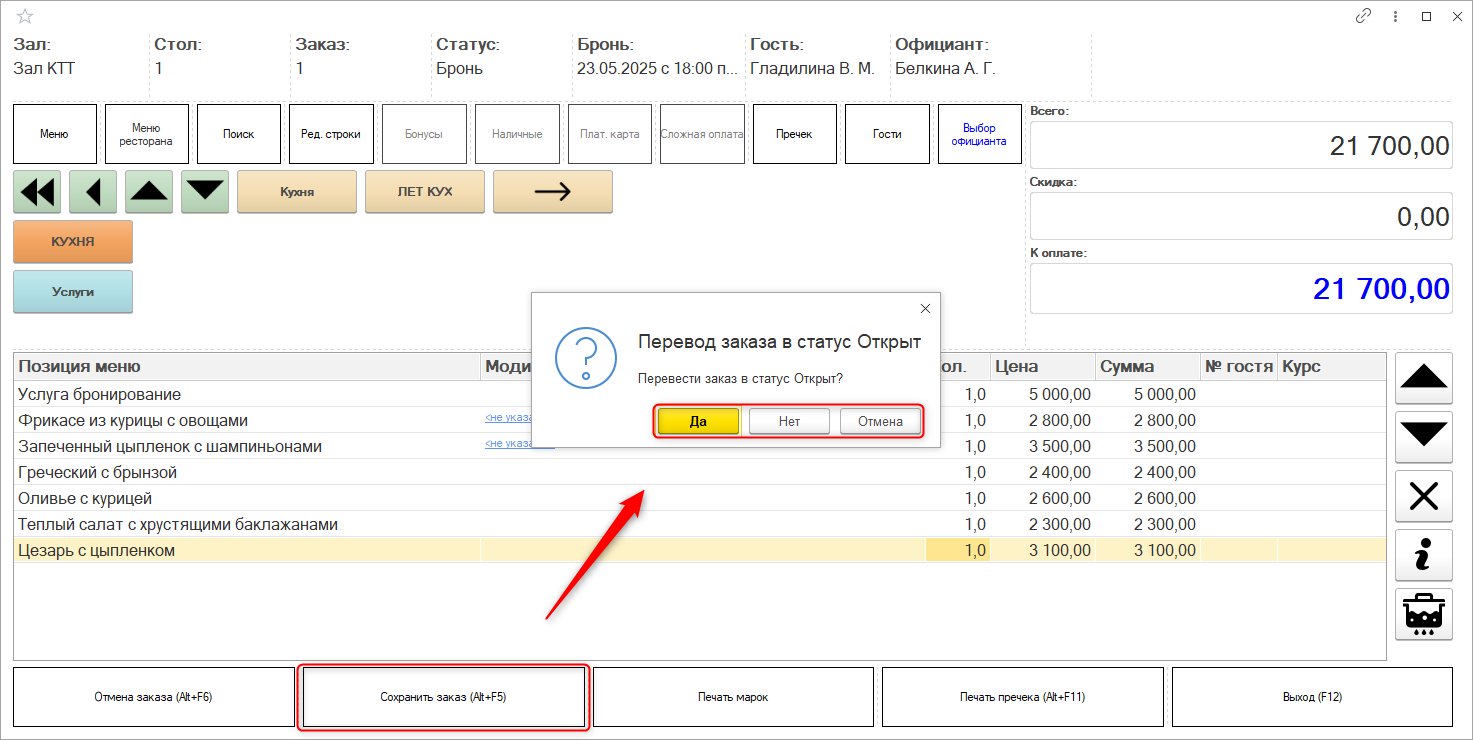This screenshot has height=740, width=1473.
Task: Click the № гостя column header
Action: (1239, 367)
